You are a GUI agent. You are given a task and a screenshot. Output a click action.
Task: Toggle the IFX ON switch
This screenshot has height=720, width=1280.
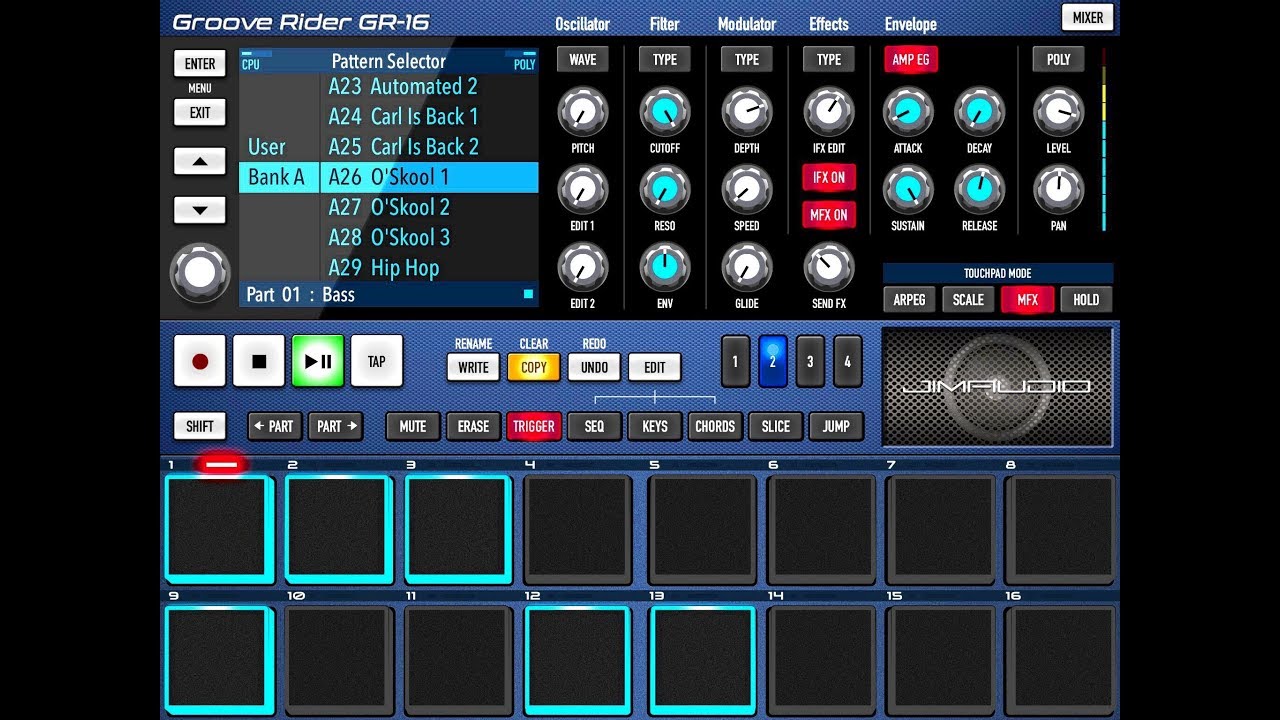(x=829, y=178)
